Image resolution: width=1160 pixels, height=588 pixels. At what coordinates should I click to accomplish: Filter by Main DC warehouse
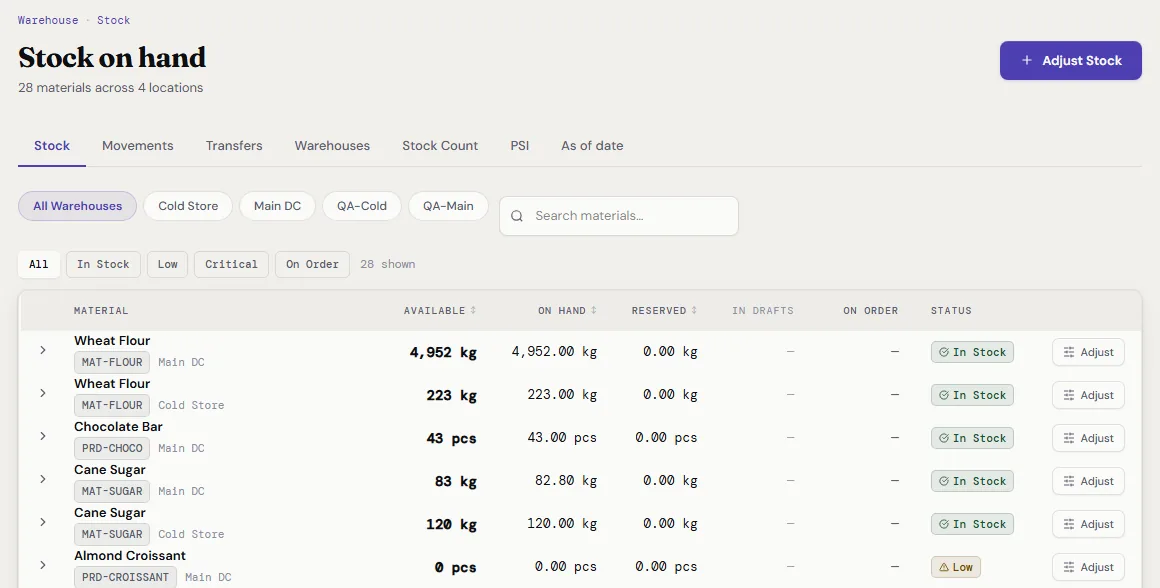click(x=277, y=206)
